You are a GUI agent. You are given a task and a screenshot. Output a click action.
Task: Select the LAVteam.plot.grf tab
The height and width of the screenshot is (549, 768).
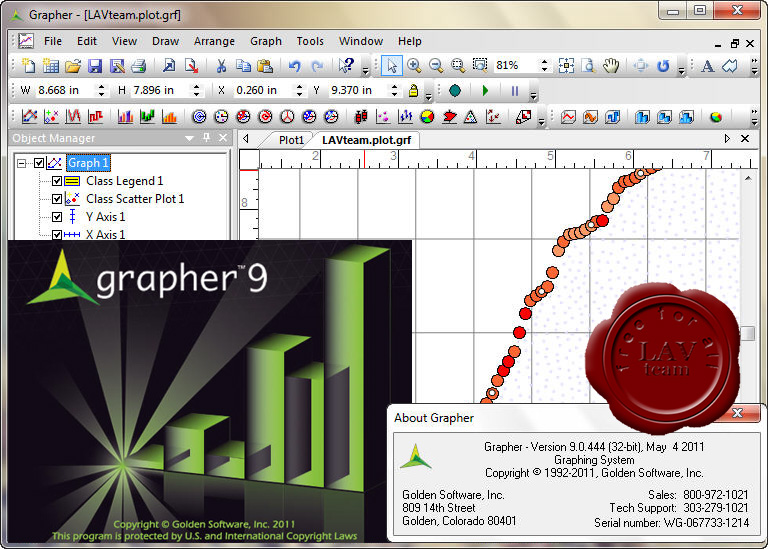click(366, 140)
